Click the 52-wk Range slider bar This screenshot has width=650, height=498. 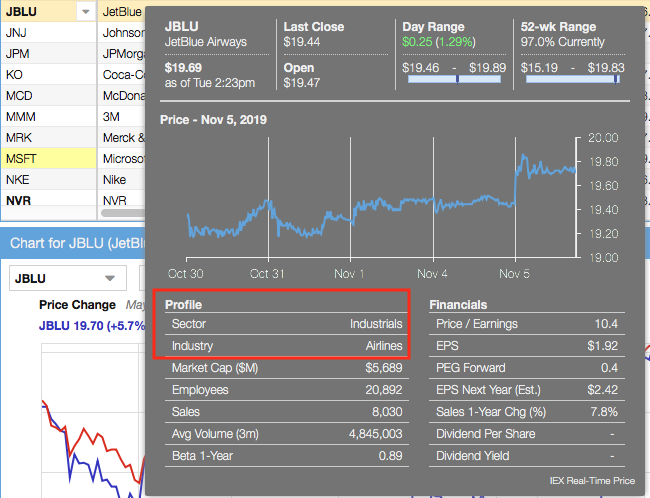573,79
